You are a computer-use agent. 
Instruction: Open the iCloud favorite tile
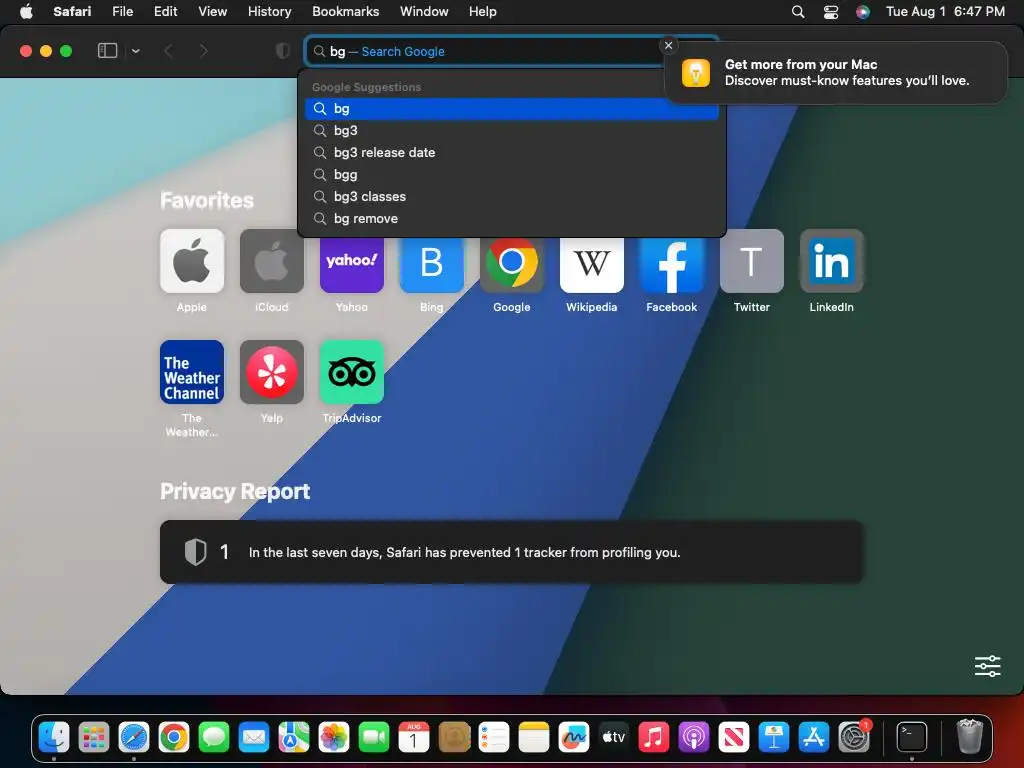click(272, 261)
